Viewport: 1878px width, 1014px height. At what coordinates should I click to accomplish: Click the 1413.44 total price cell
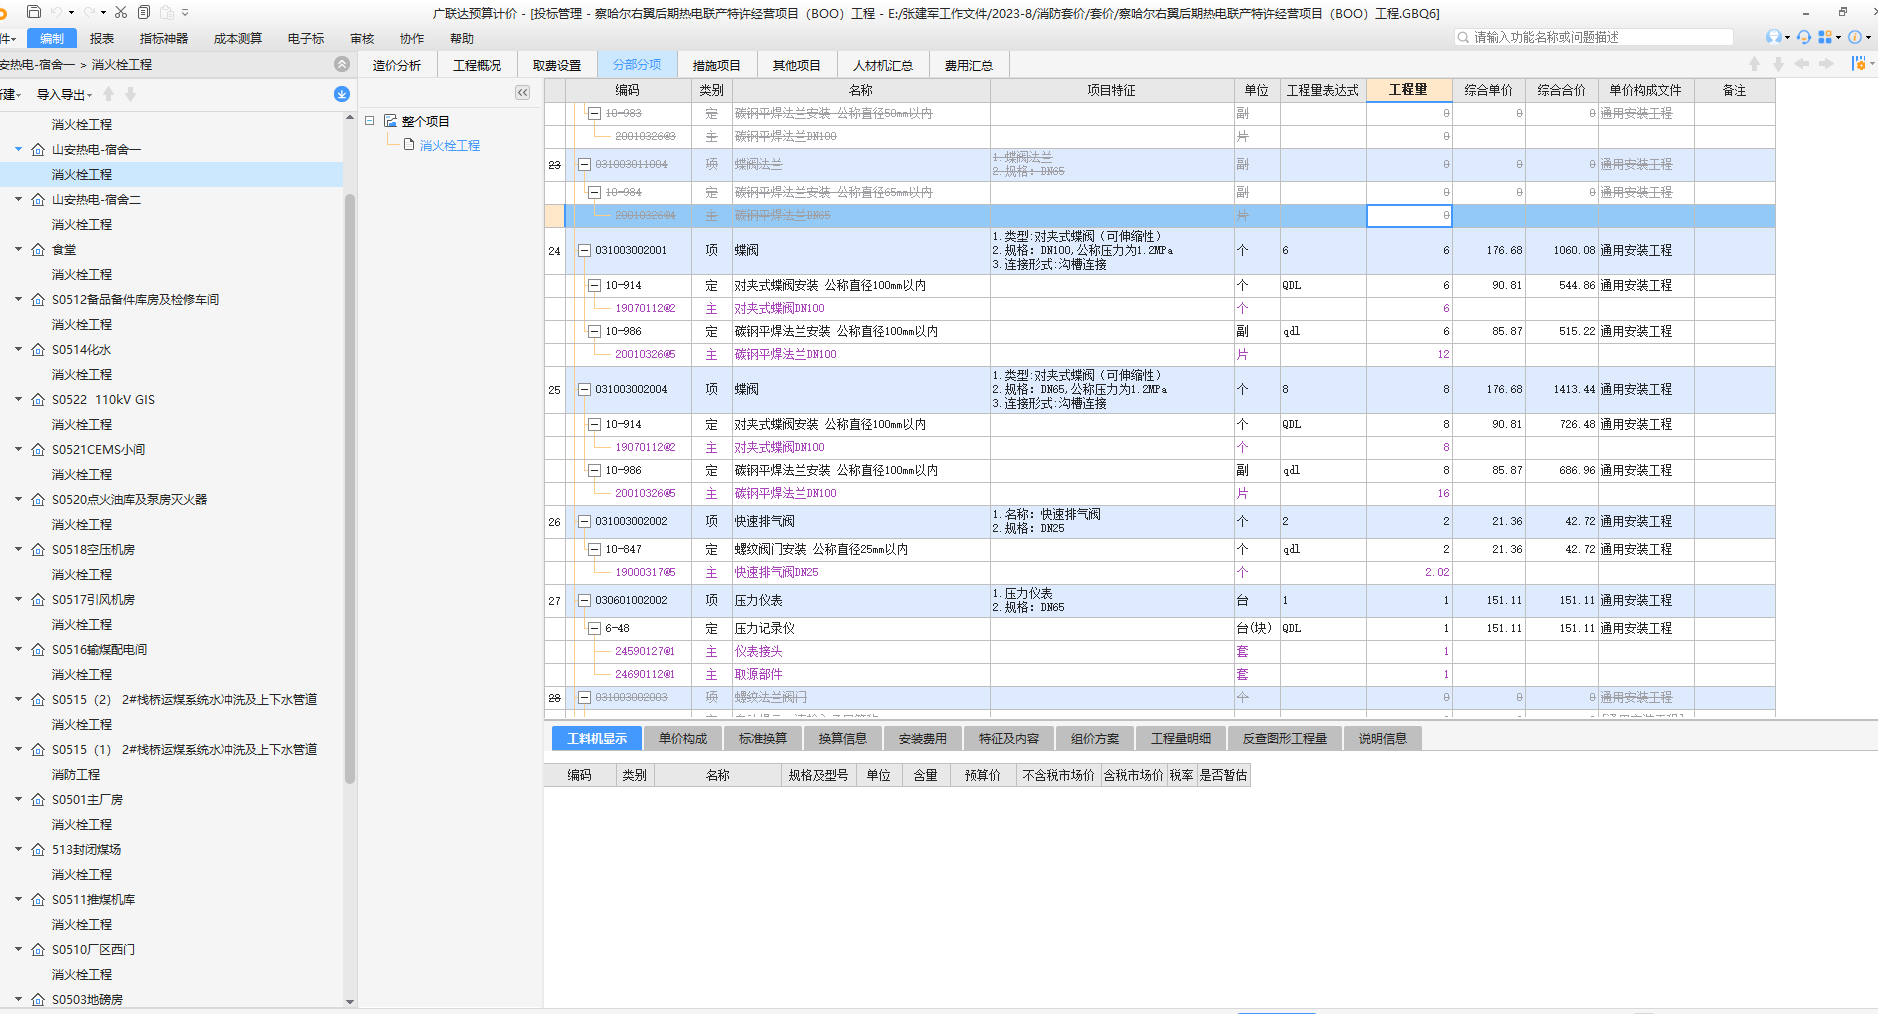point(1561,390)
